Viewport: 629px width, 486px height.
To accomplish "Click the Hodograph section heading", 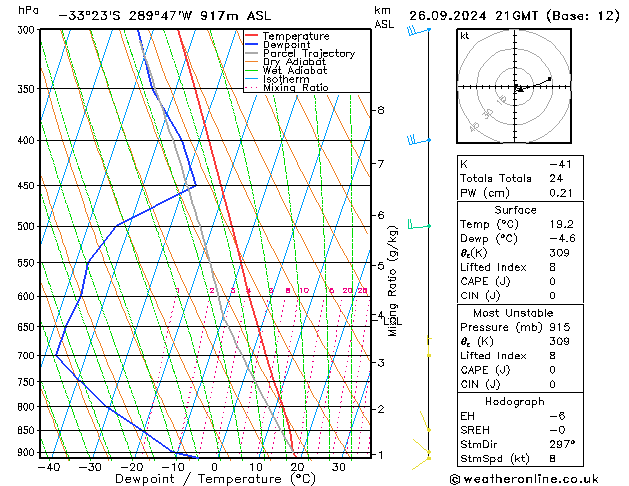I will click(515, 402).
